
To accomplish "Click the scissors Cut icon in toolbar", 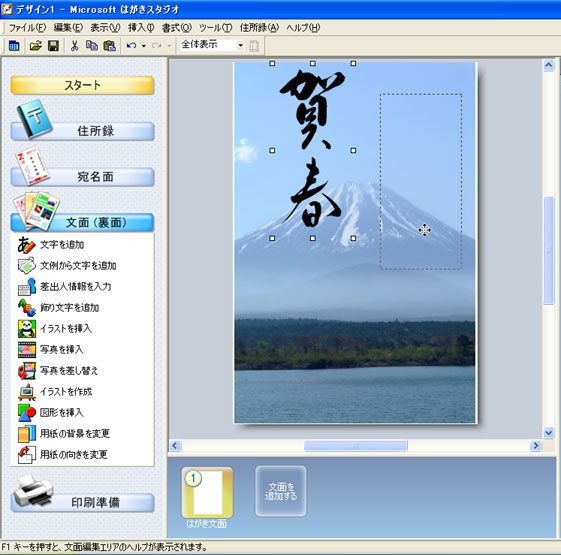I will point(74,45).
